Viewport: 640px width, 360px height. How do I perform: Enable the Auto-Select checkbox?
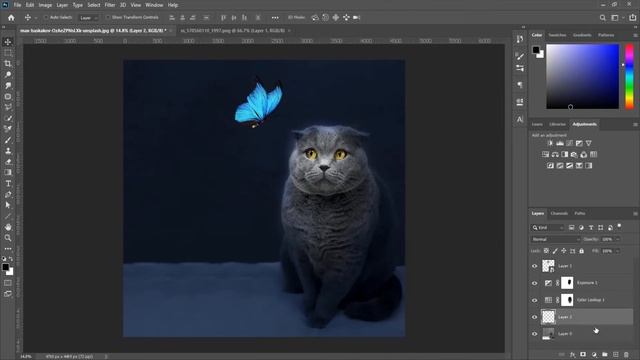click(46, 18)
